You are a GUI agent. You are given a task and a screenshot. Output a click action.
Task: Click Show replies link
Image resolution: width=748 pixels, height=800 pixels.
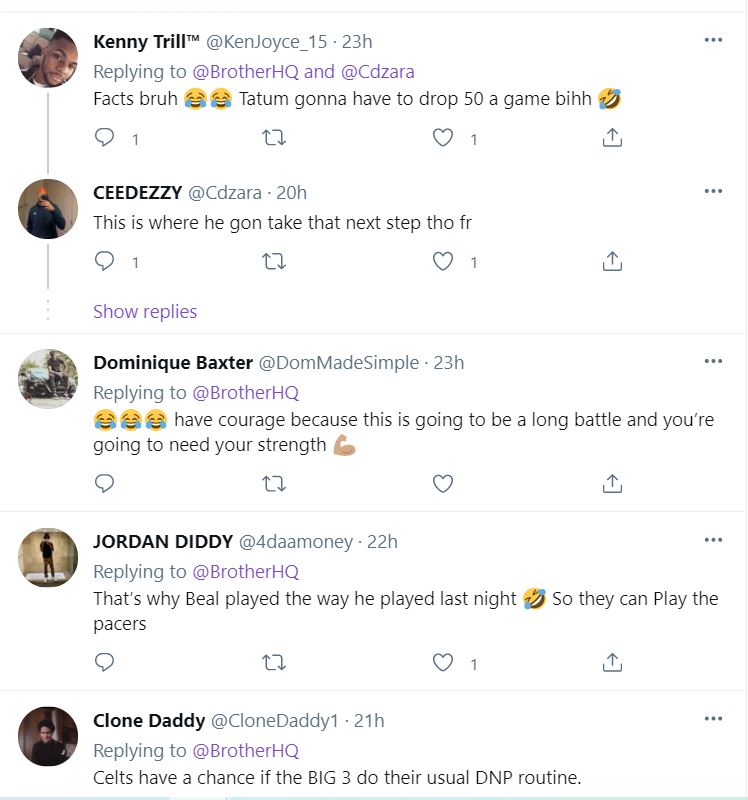tap(145, 311)
